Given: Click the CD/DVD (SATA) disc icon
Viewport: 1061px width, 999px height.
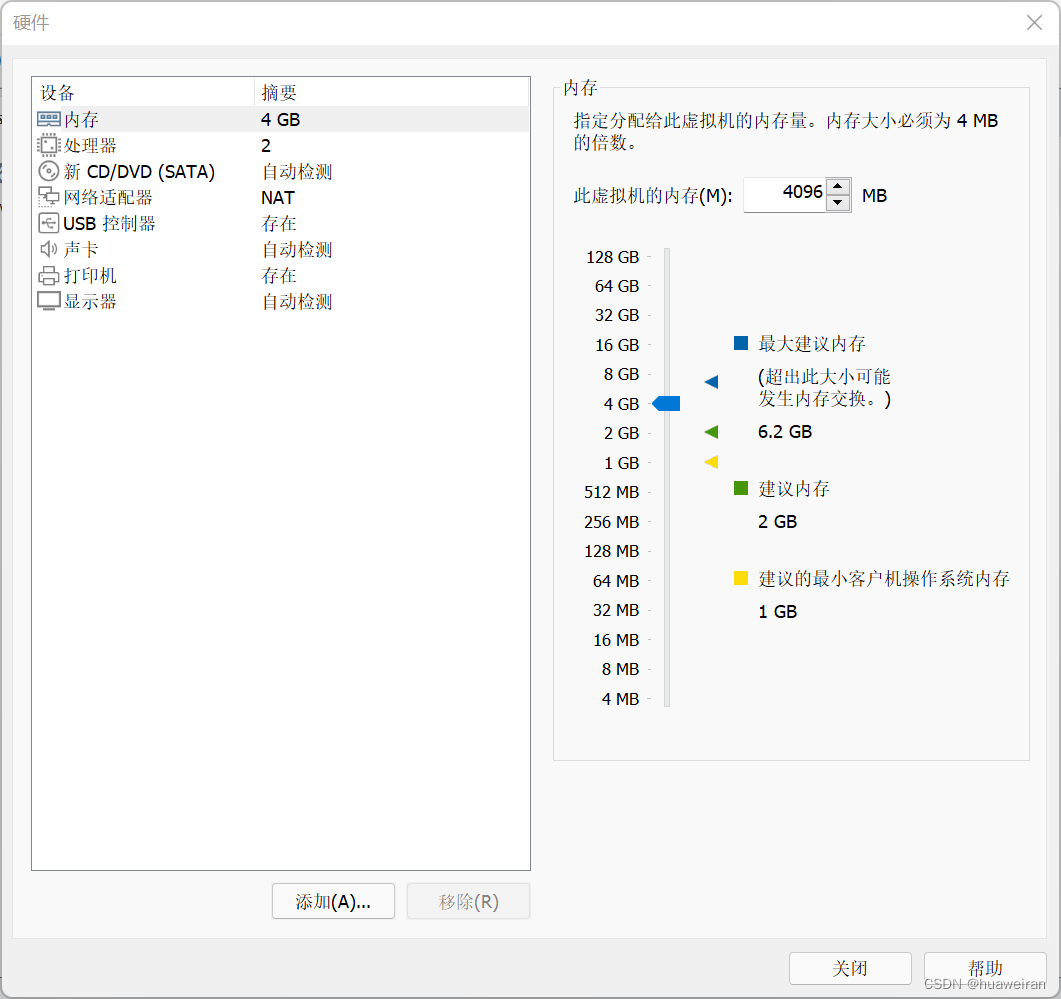Looking at the screenshot, I should (x=49, y=171).
